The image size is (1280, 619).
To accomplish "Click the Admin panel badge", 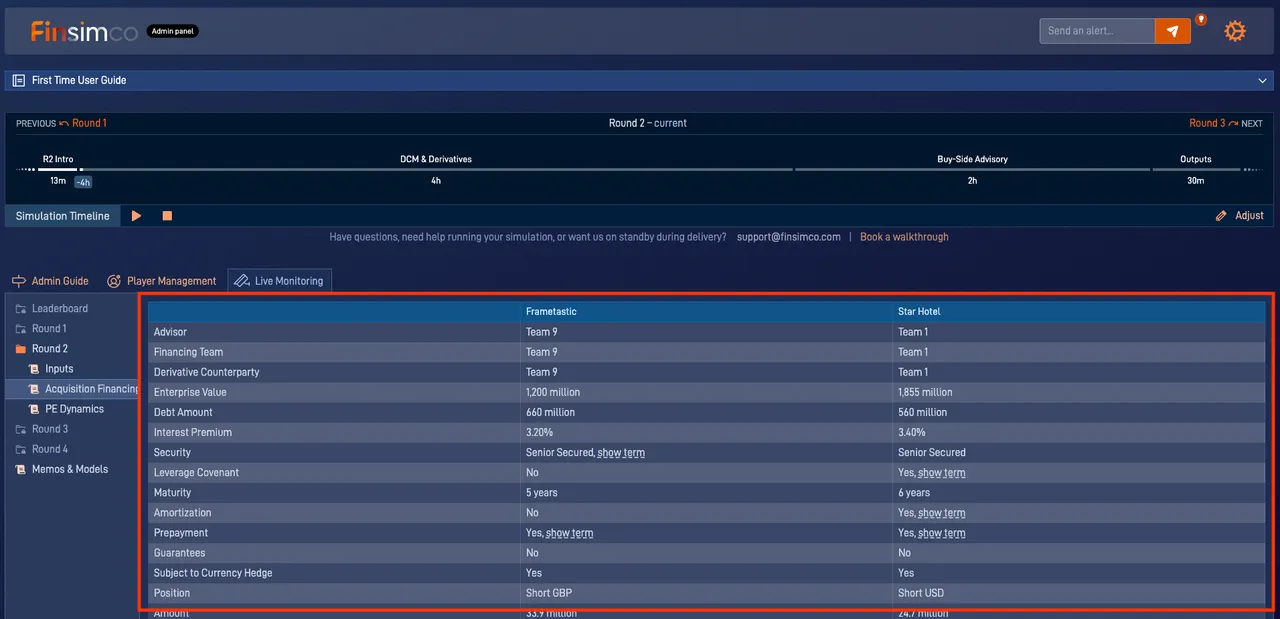I will tap(173, 31).
